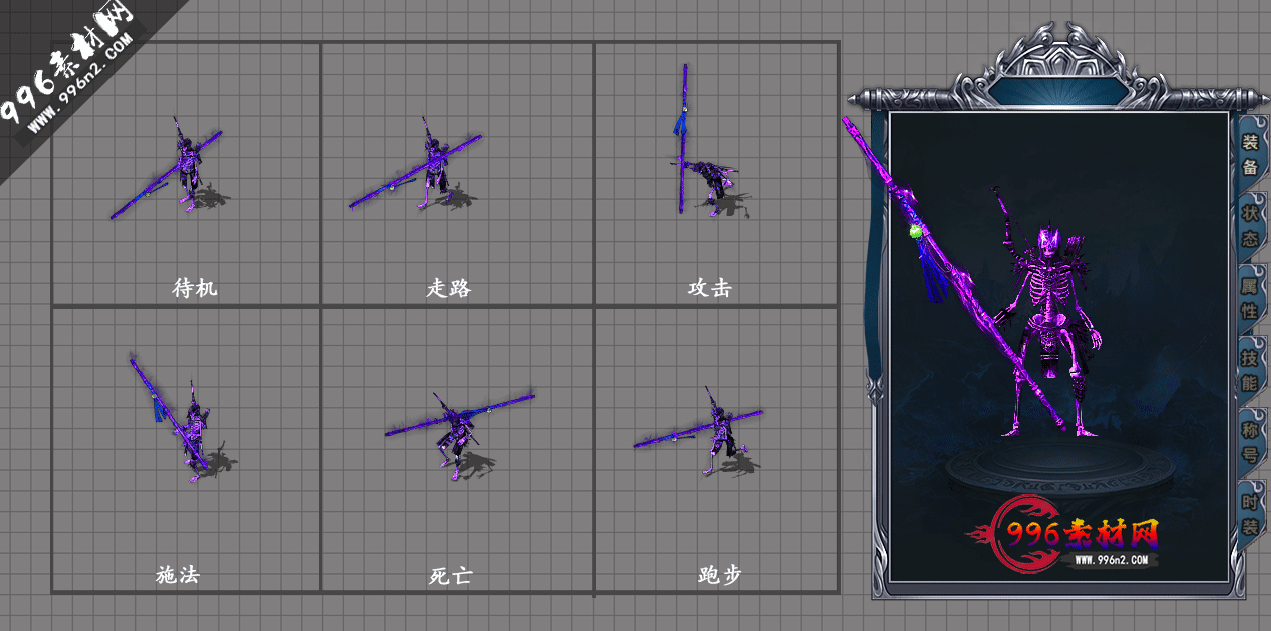The height and width of the screenshot is (631, 1271).
Task: Click the 死亡 label
Action: click(x=450, y=577)
